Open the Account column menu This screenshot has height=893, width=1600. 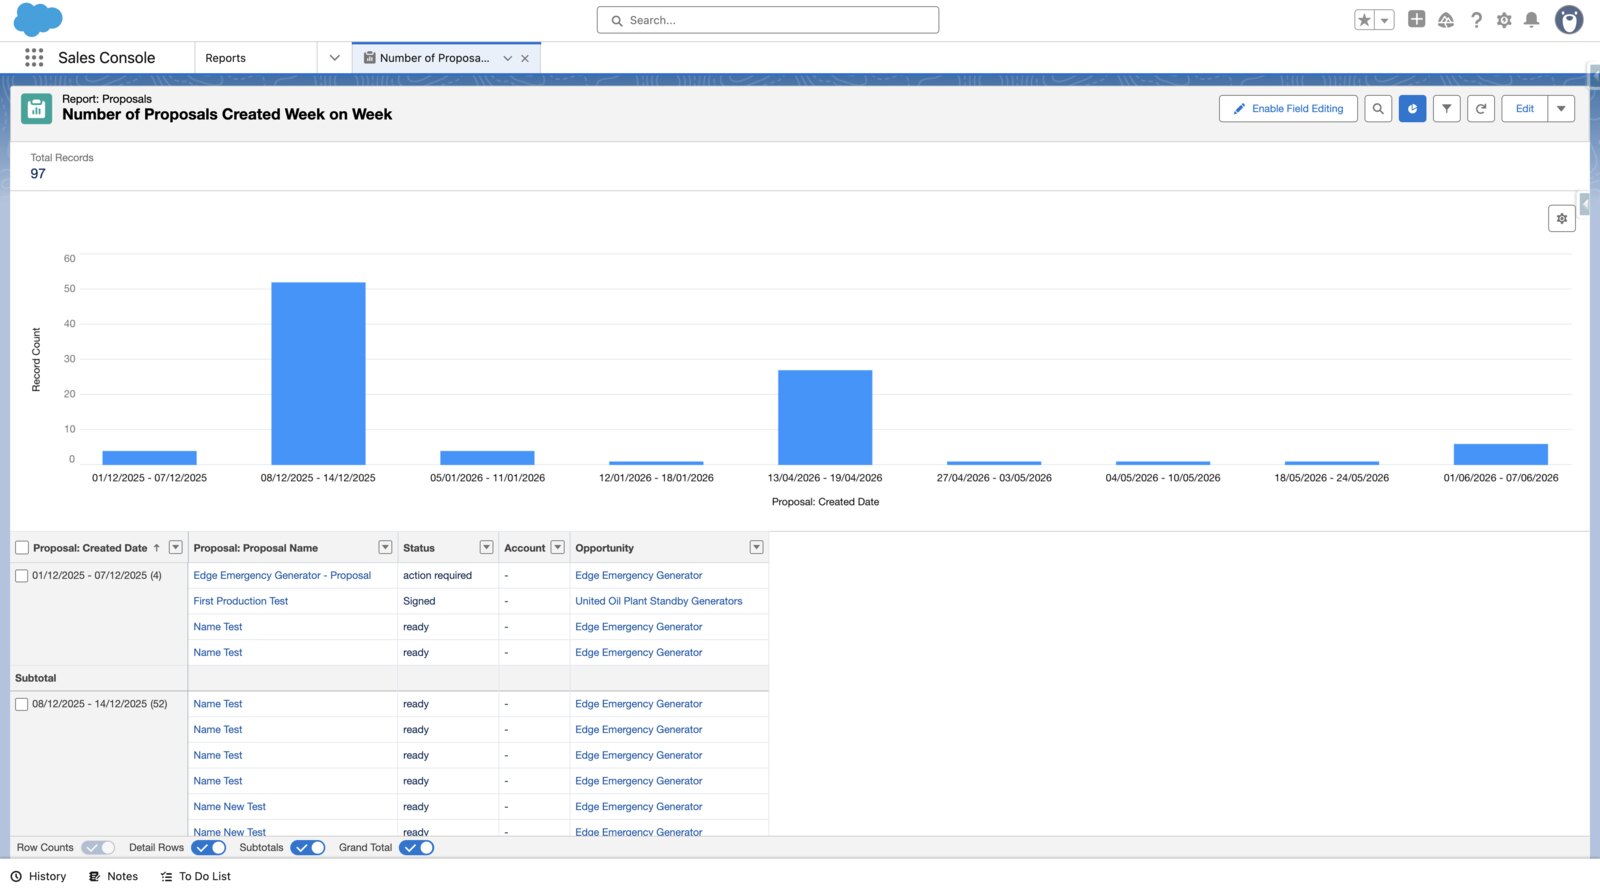[558, 547]
